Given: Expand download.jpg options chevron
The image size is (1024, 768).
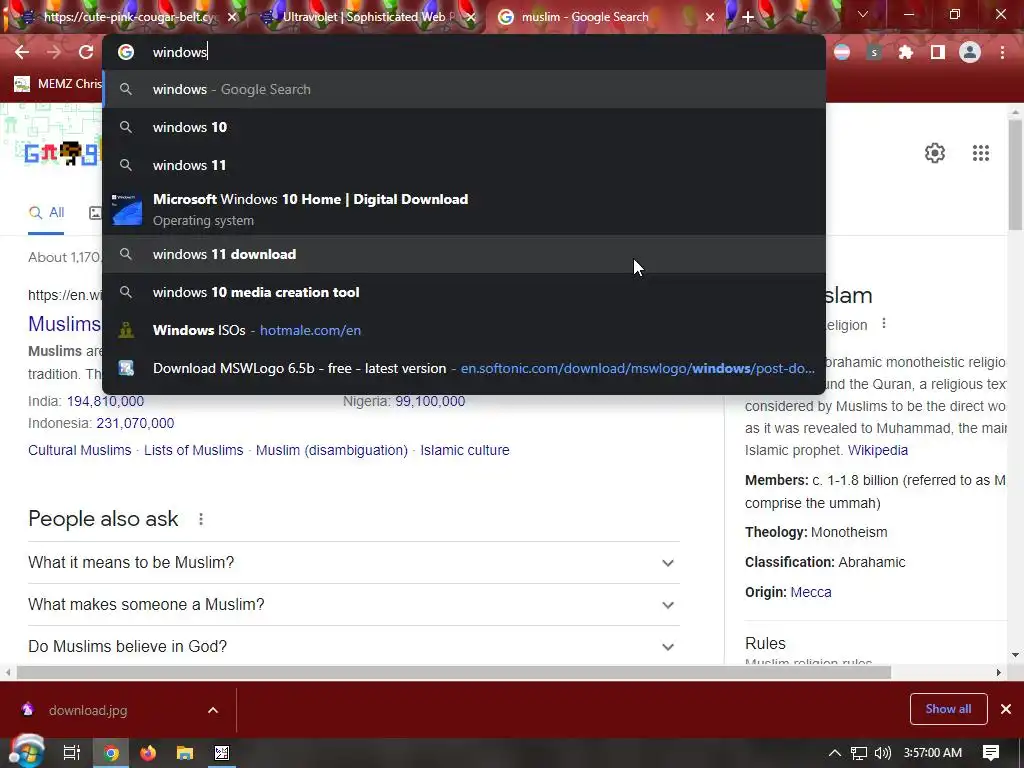Looking at the screenshot, I should [213, 710].
